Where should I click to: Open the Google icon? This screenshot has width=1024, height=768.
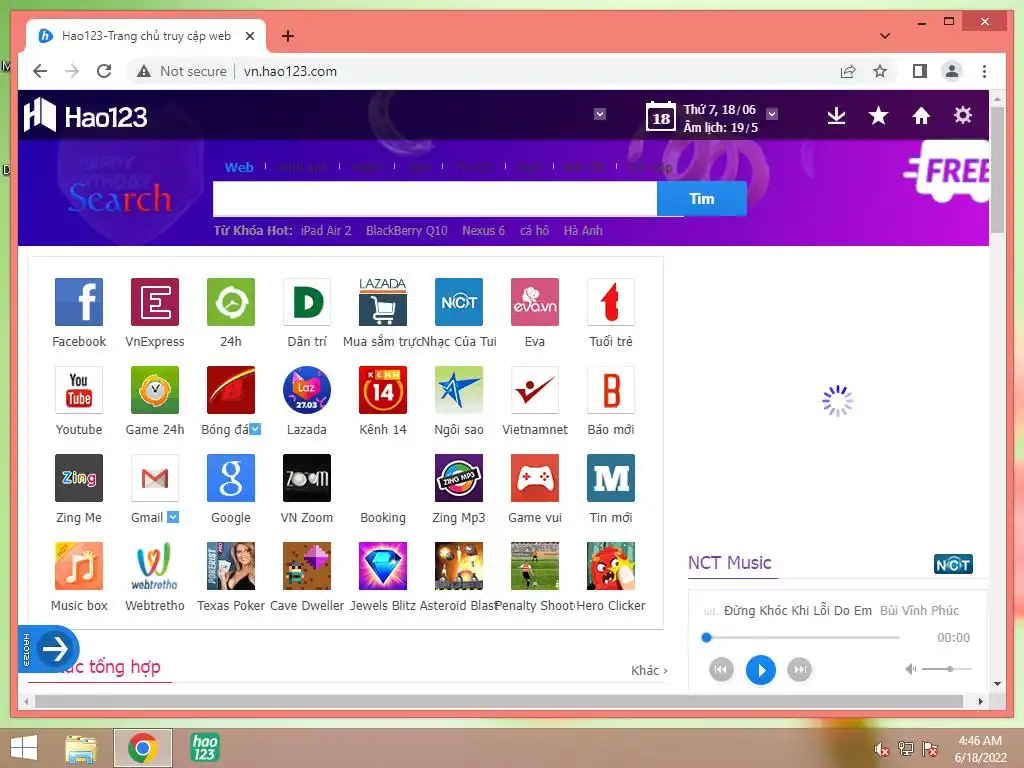pyautogui.click(x=231, y=478)
